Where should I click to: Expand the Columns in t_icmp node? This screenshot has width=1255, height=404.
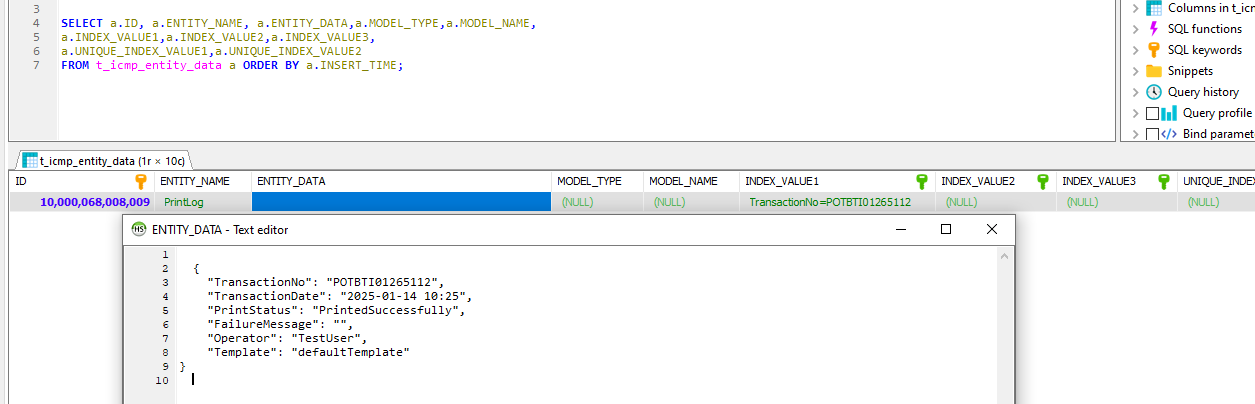[1135, 8]
